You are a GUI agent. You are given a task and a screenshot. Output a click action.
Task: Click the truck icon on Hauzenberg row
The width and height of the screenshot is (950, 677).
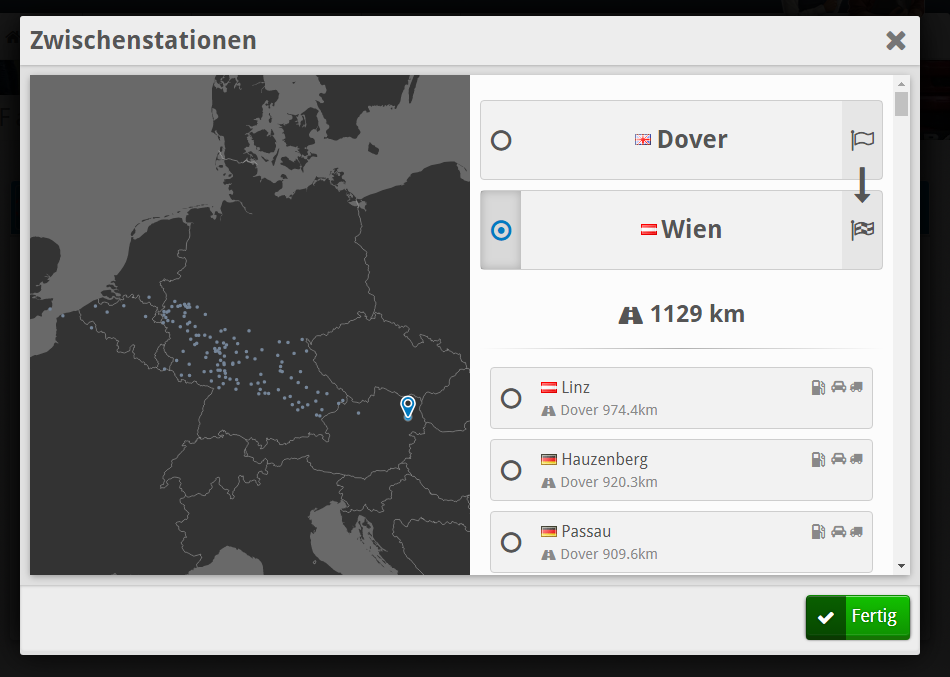(856, 459)
